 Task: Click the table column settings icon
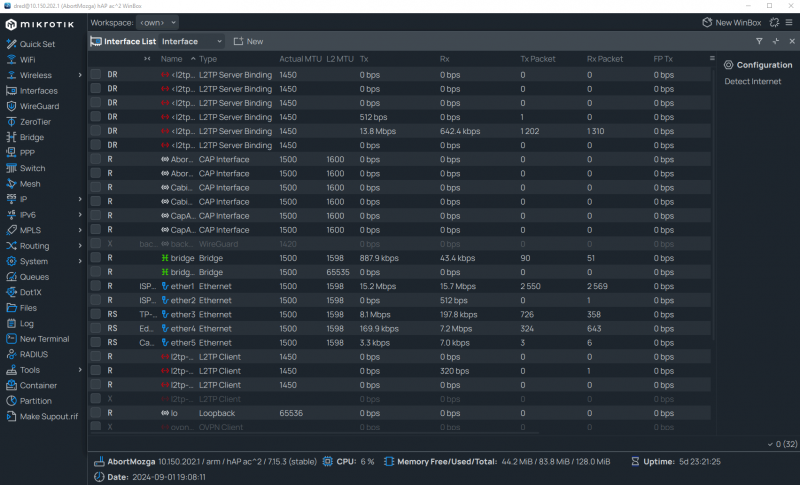coord(712,59)
